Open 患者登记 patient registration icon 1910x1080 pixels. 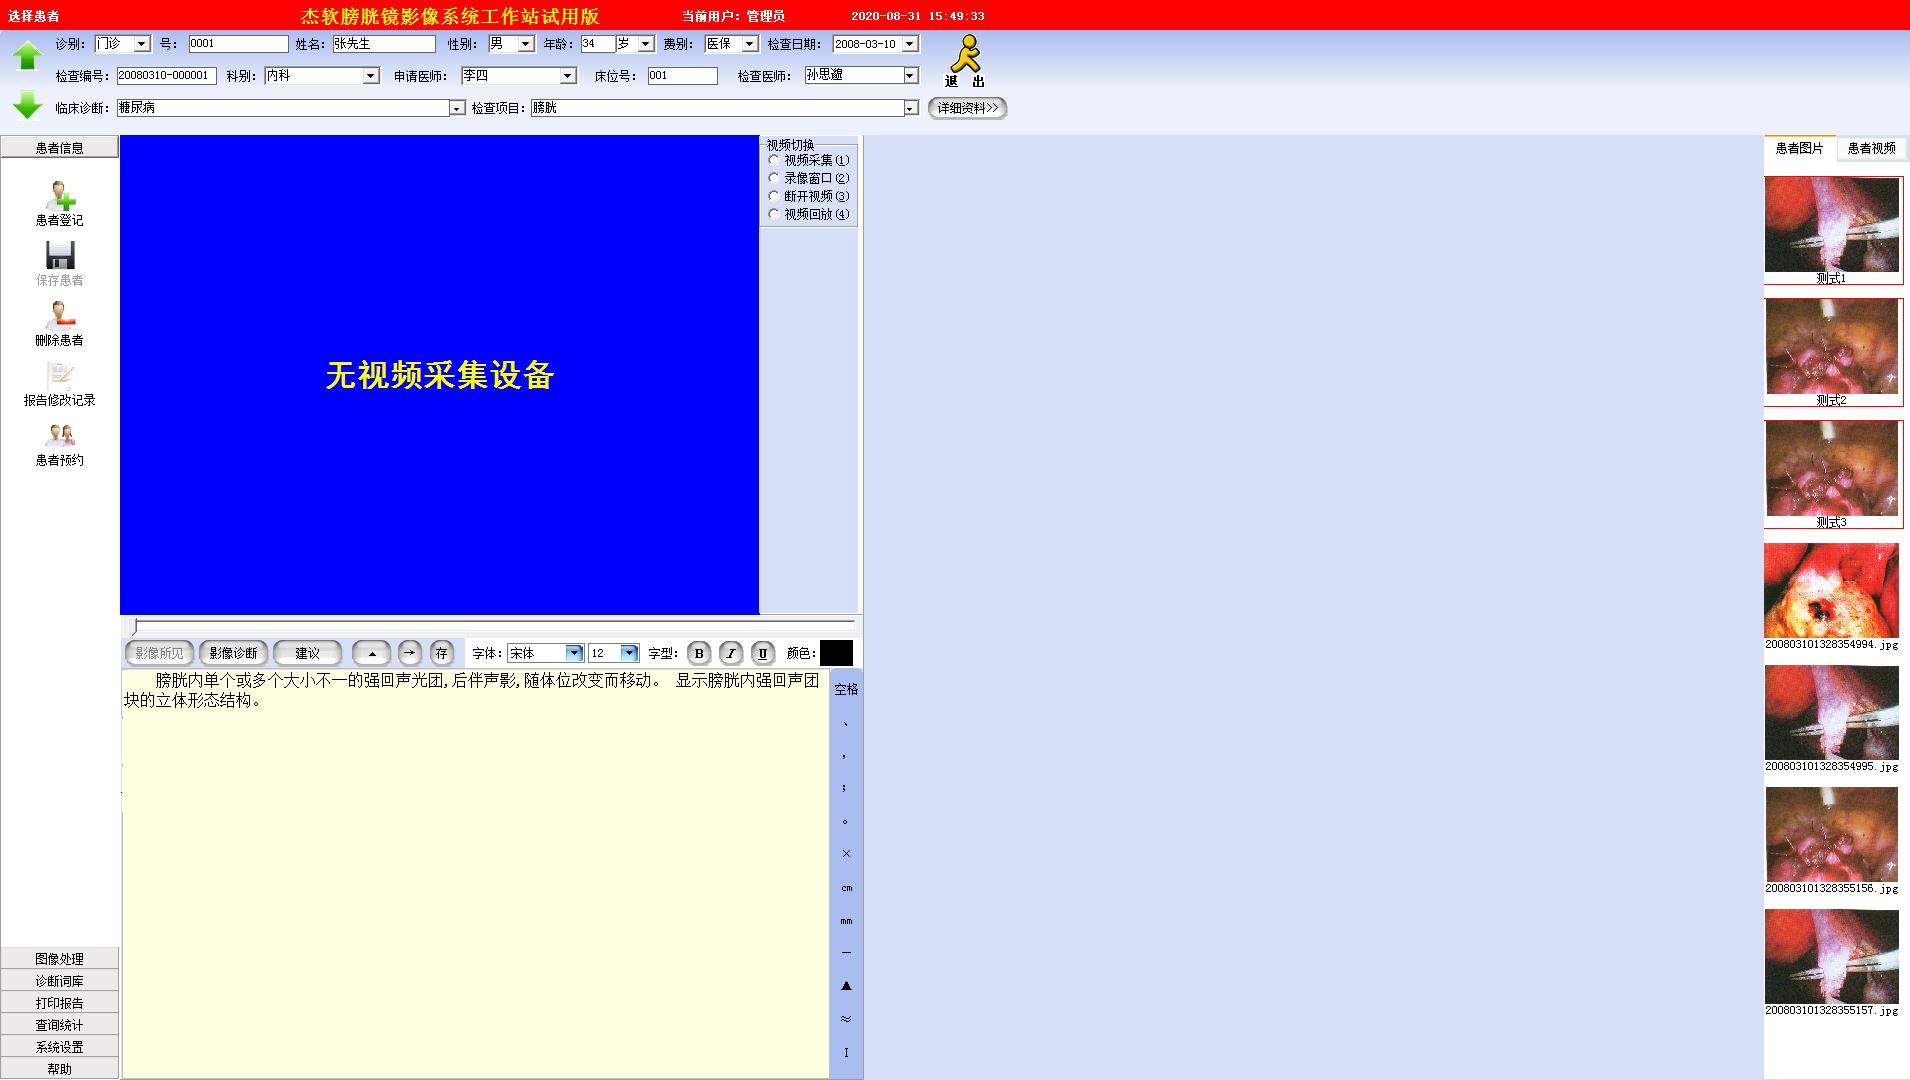click(60, 197)
